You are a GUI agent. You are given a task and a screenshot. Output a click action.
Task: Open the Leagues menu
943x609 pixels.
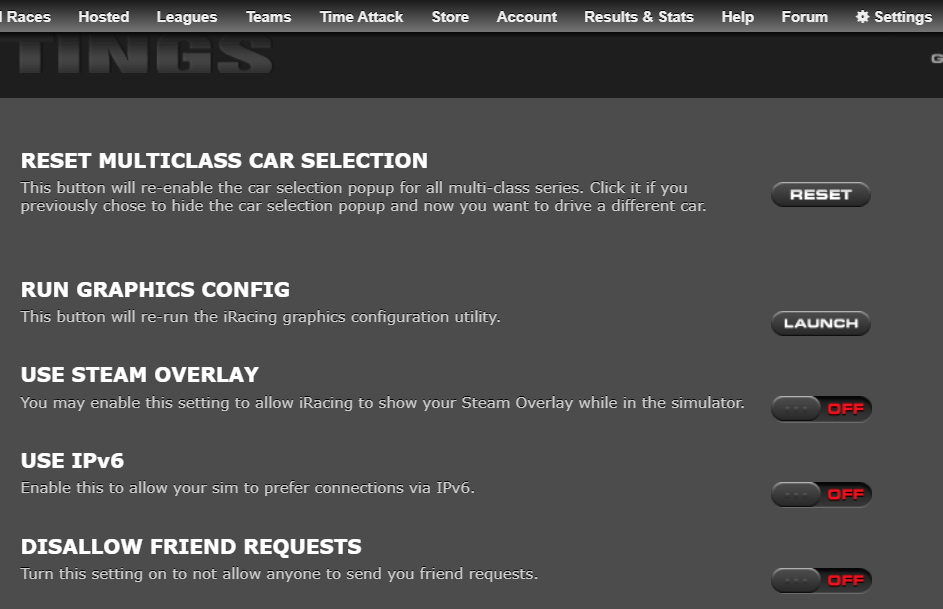coord(186,17)
